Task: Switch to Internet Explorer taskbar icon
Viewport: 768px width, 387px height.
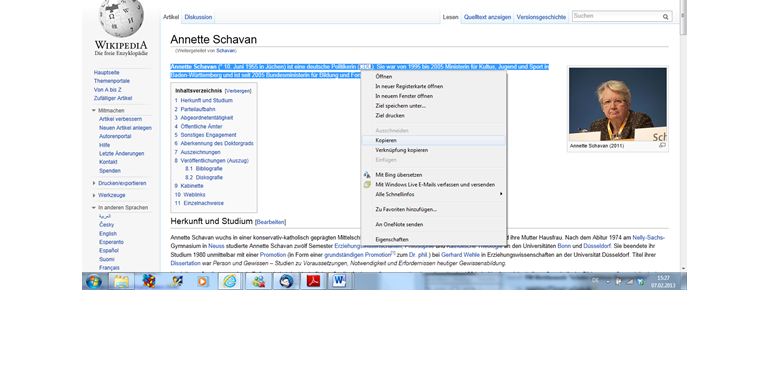Action: tap(230, 281)
